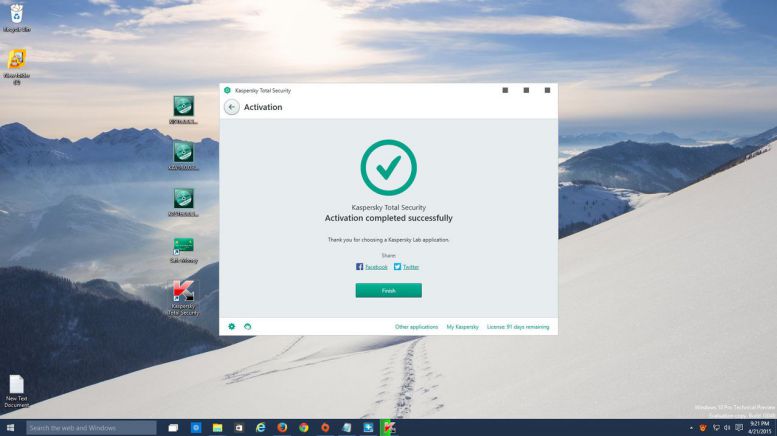Select the first green disc installer icon

click(183, 109)
